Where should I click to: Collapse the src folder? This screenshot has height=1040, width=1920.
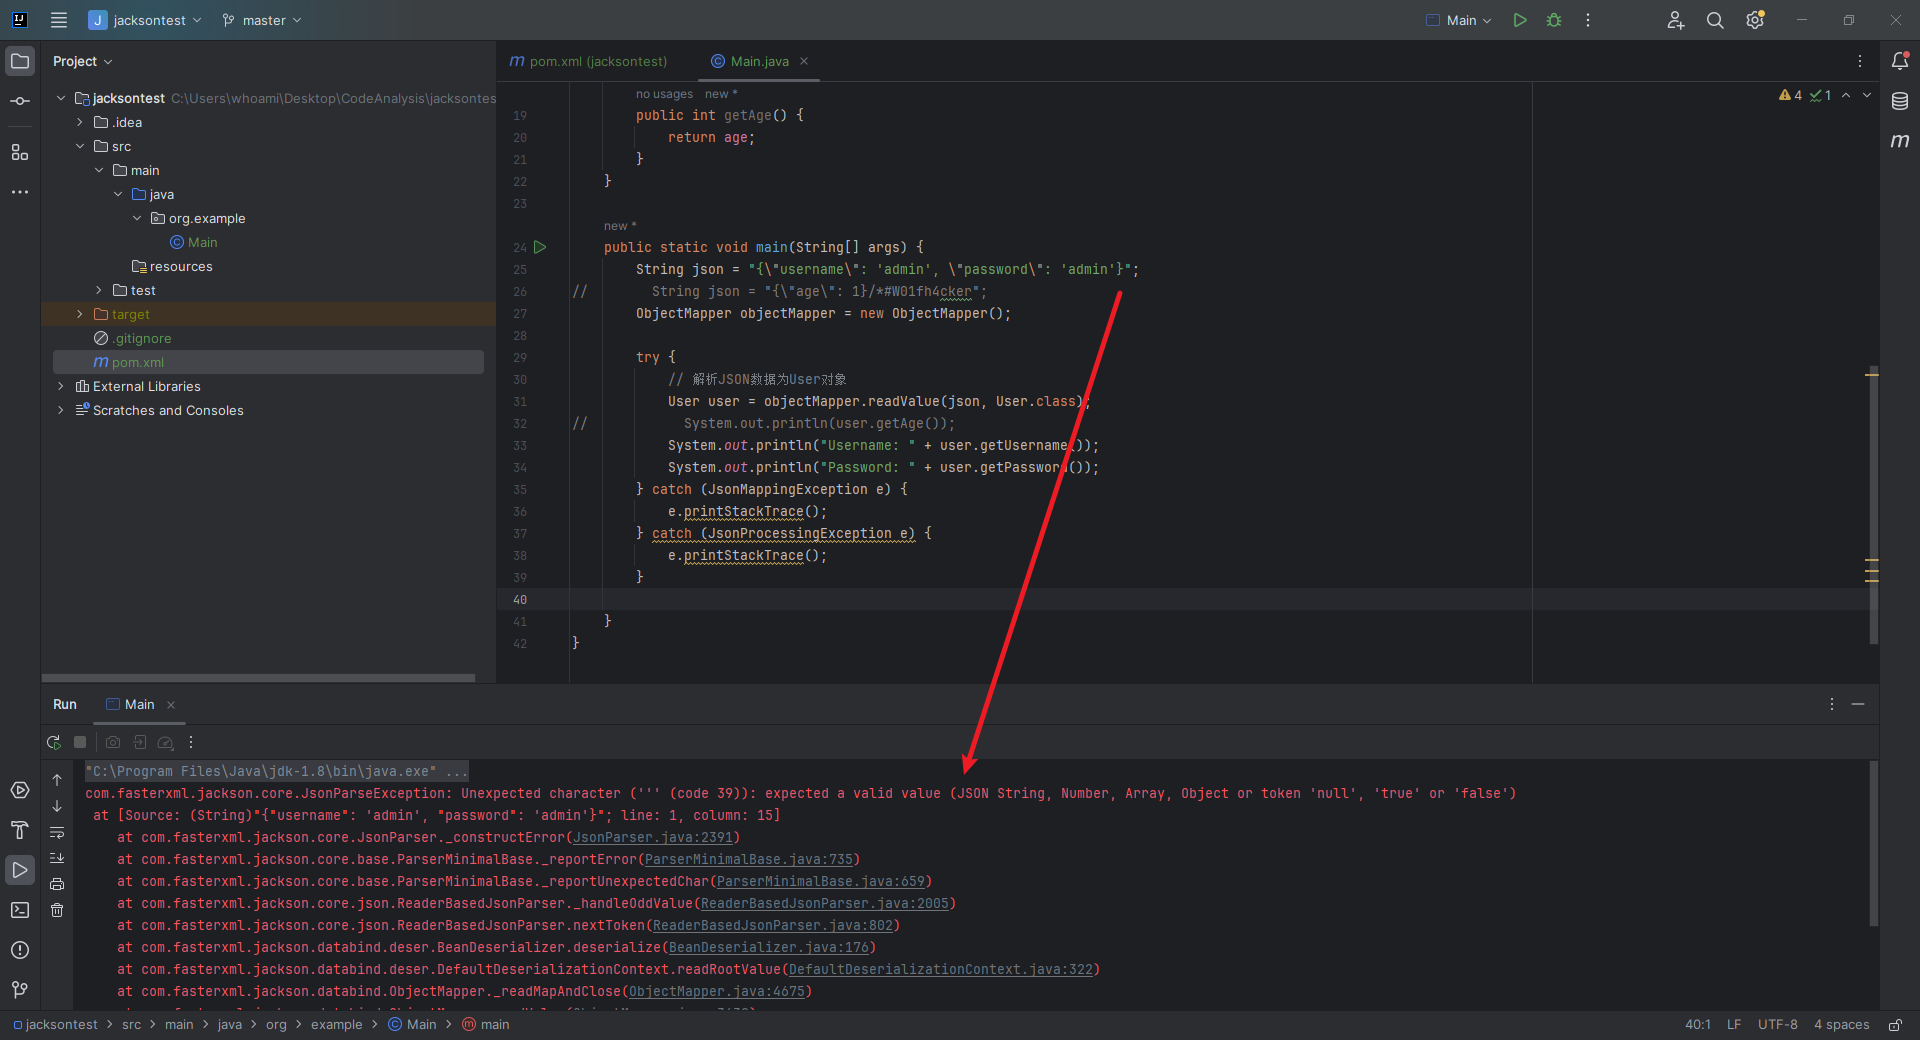coord(80,146)
